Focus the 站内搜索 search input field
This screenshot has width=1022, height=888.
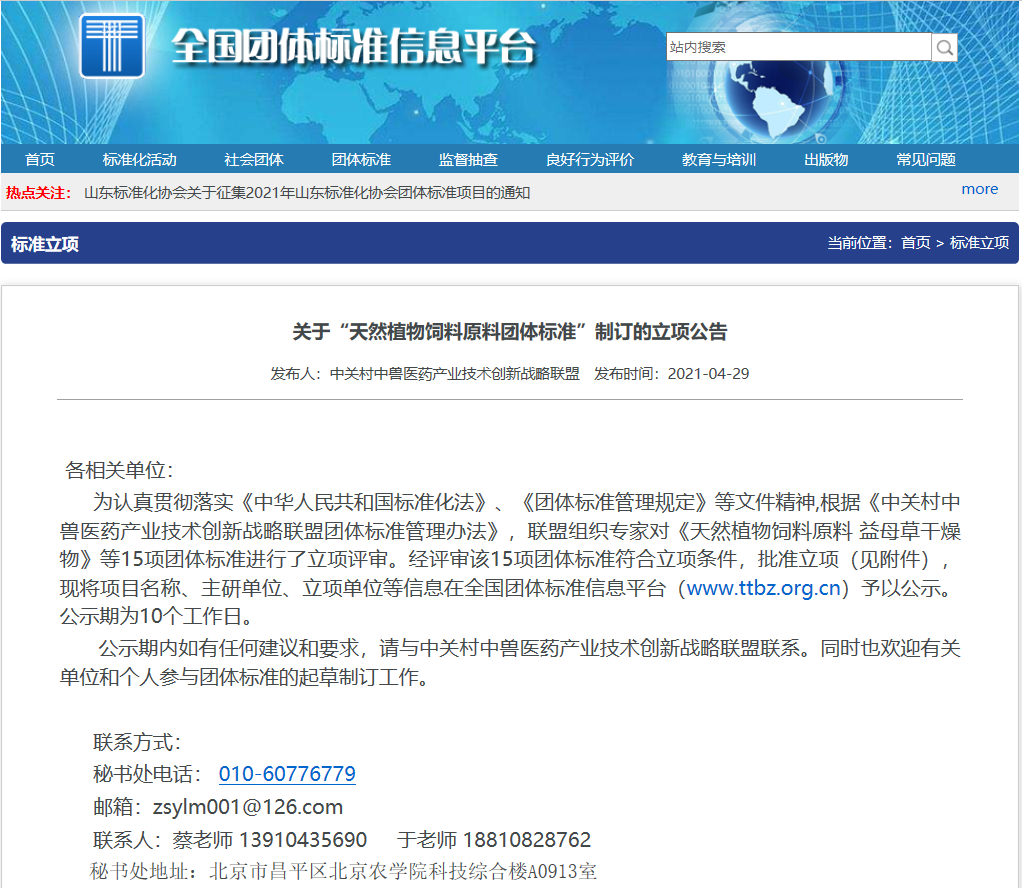pyautogui.click(x=798, y=47)
